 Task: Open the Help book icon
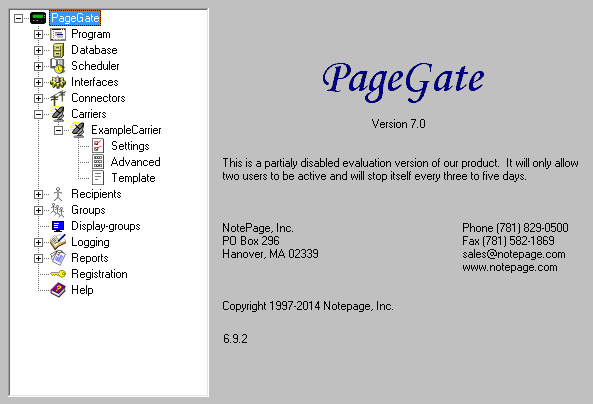tap(58, 290)
